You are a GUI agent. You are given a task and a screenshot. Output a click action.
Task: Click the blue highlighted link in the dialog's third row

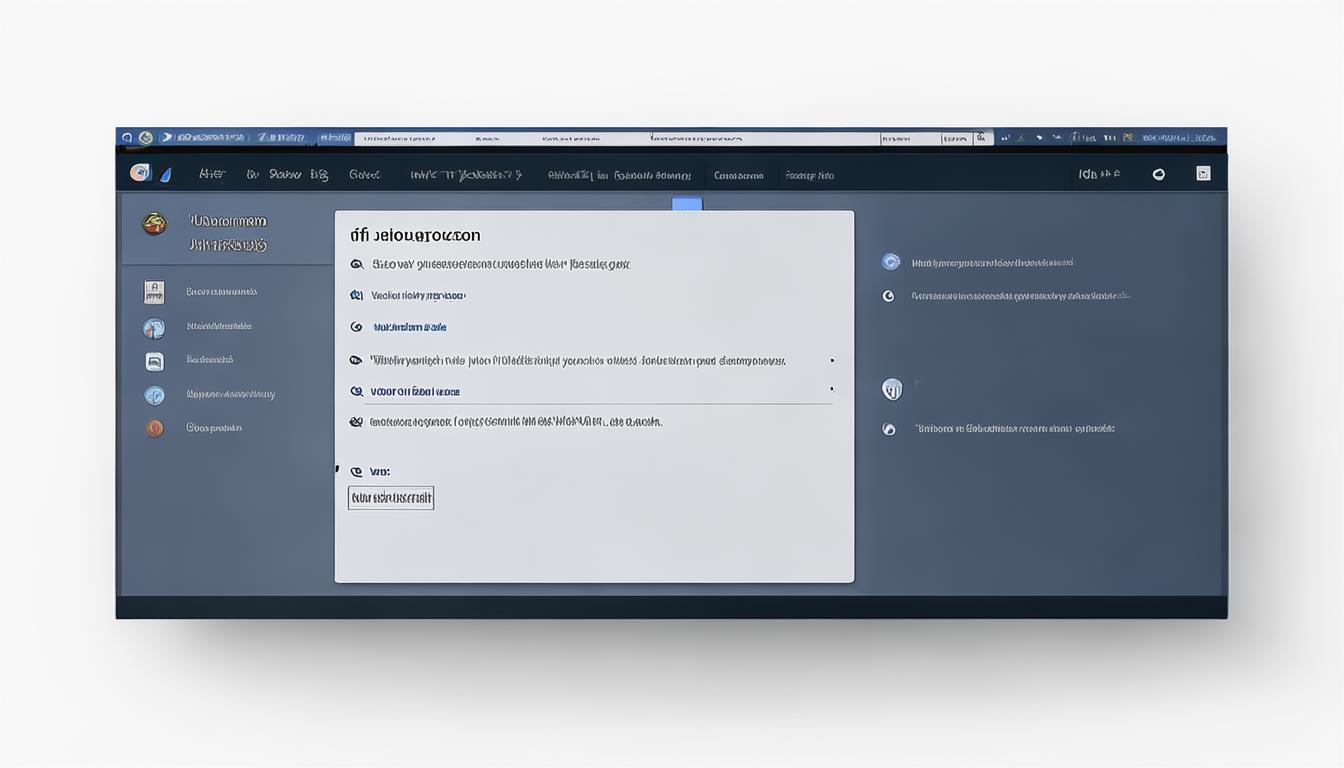[x=409, y=328]
